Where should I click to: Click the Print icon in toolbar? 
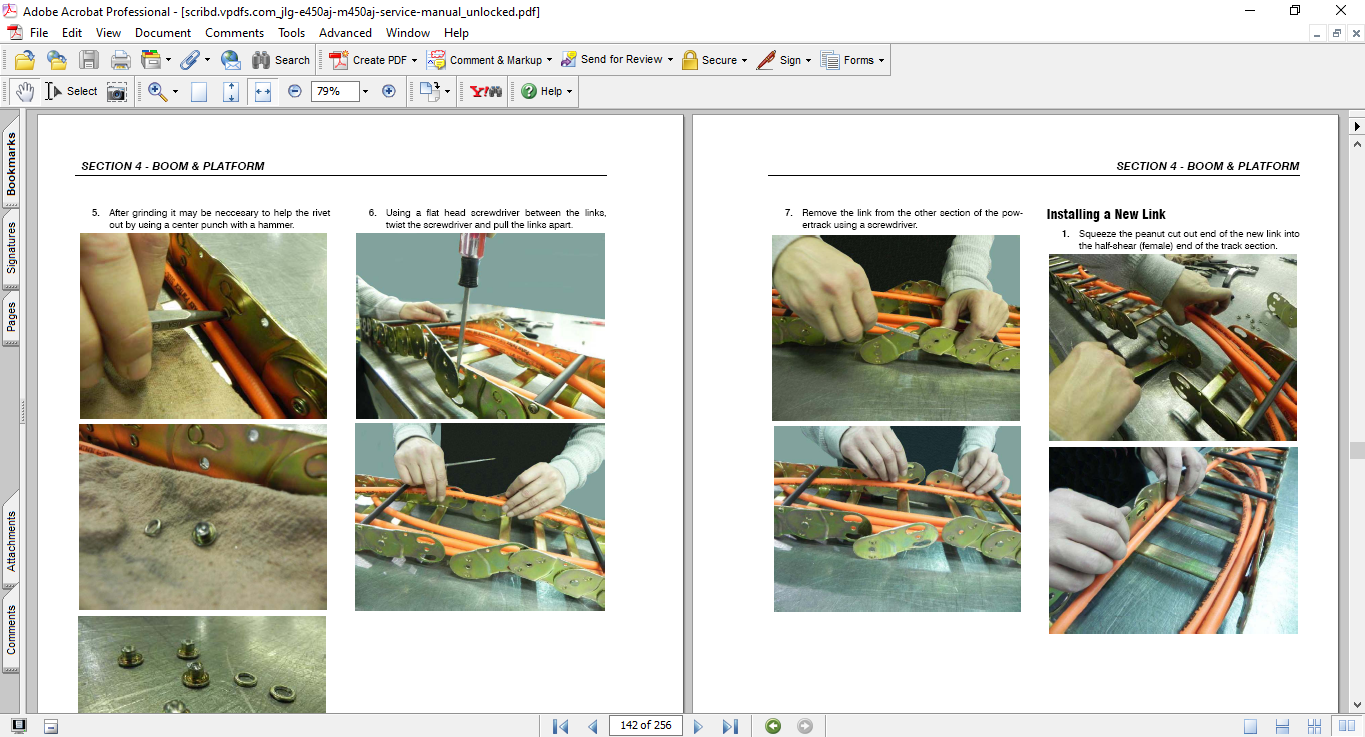(120, 60)
